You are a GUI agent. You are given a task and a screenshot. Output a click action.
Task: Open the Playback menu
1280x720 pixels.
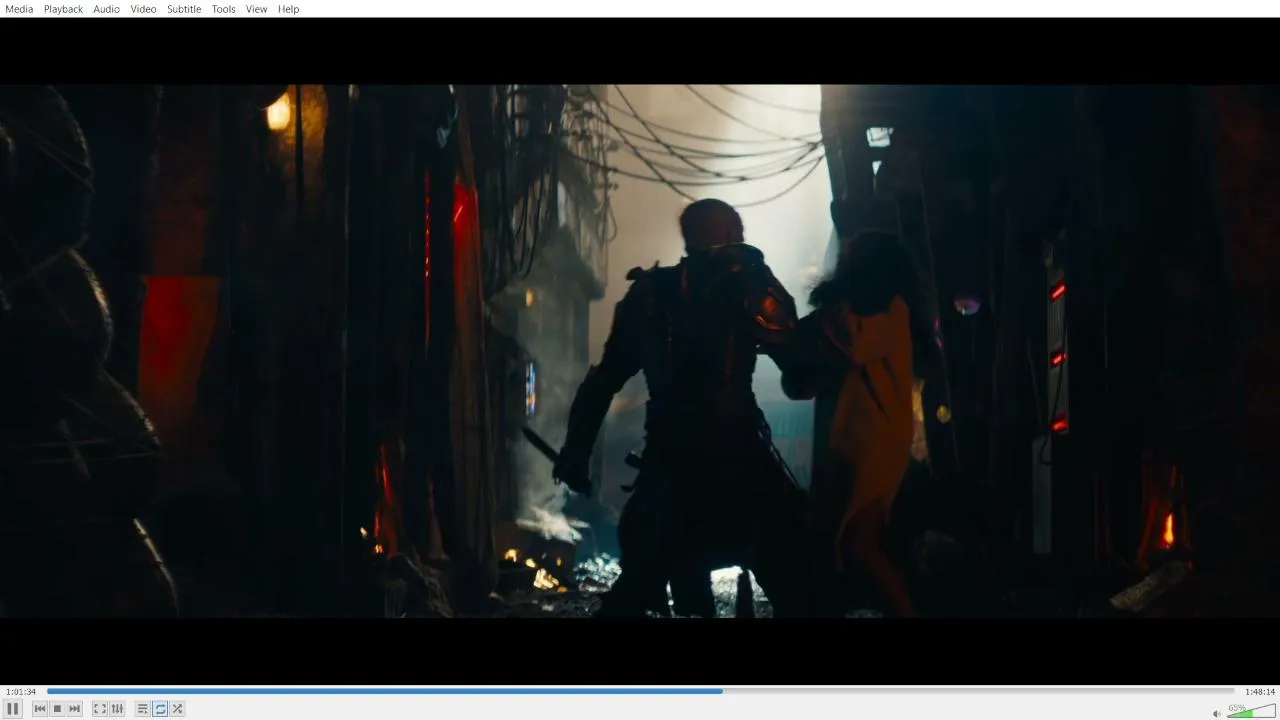63,9
